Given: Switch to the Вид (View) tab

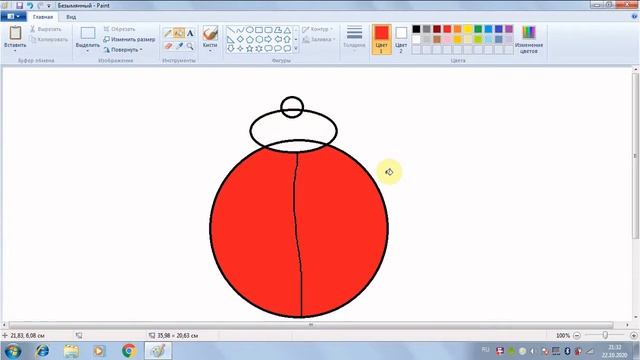Looking at the screenshot, I should 71,17.
